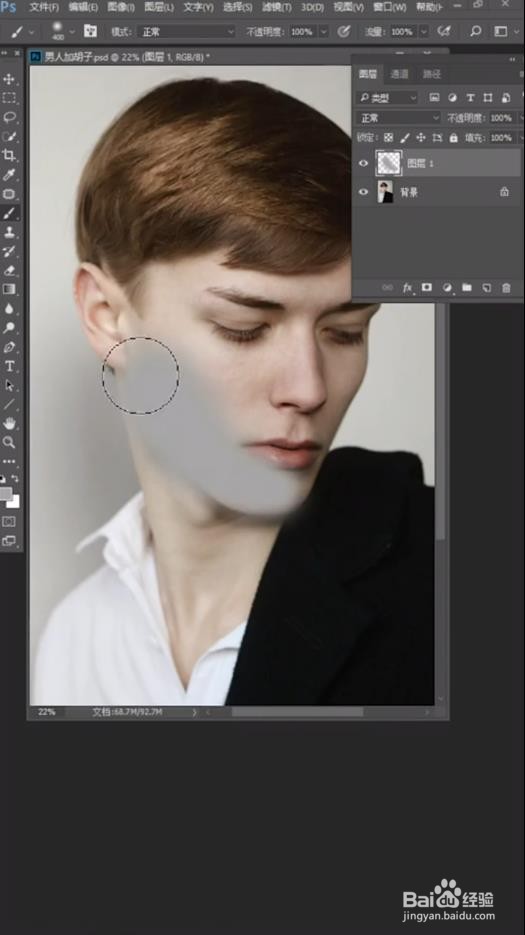
Task: Open the 视图(V) menu
Action: (348, 7)
